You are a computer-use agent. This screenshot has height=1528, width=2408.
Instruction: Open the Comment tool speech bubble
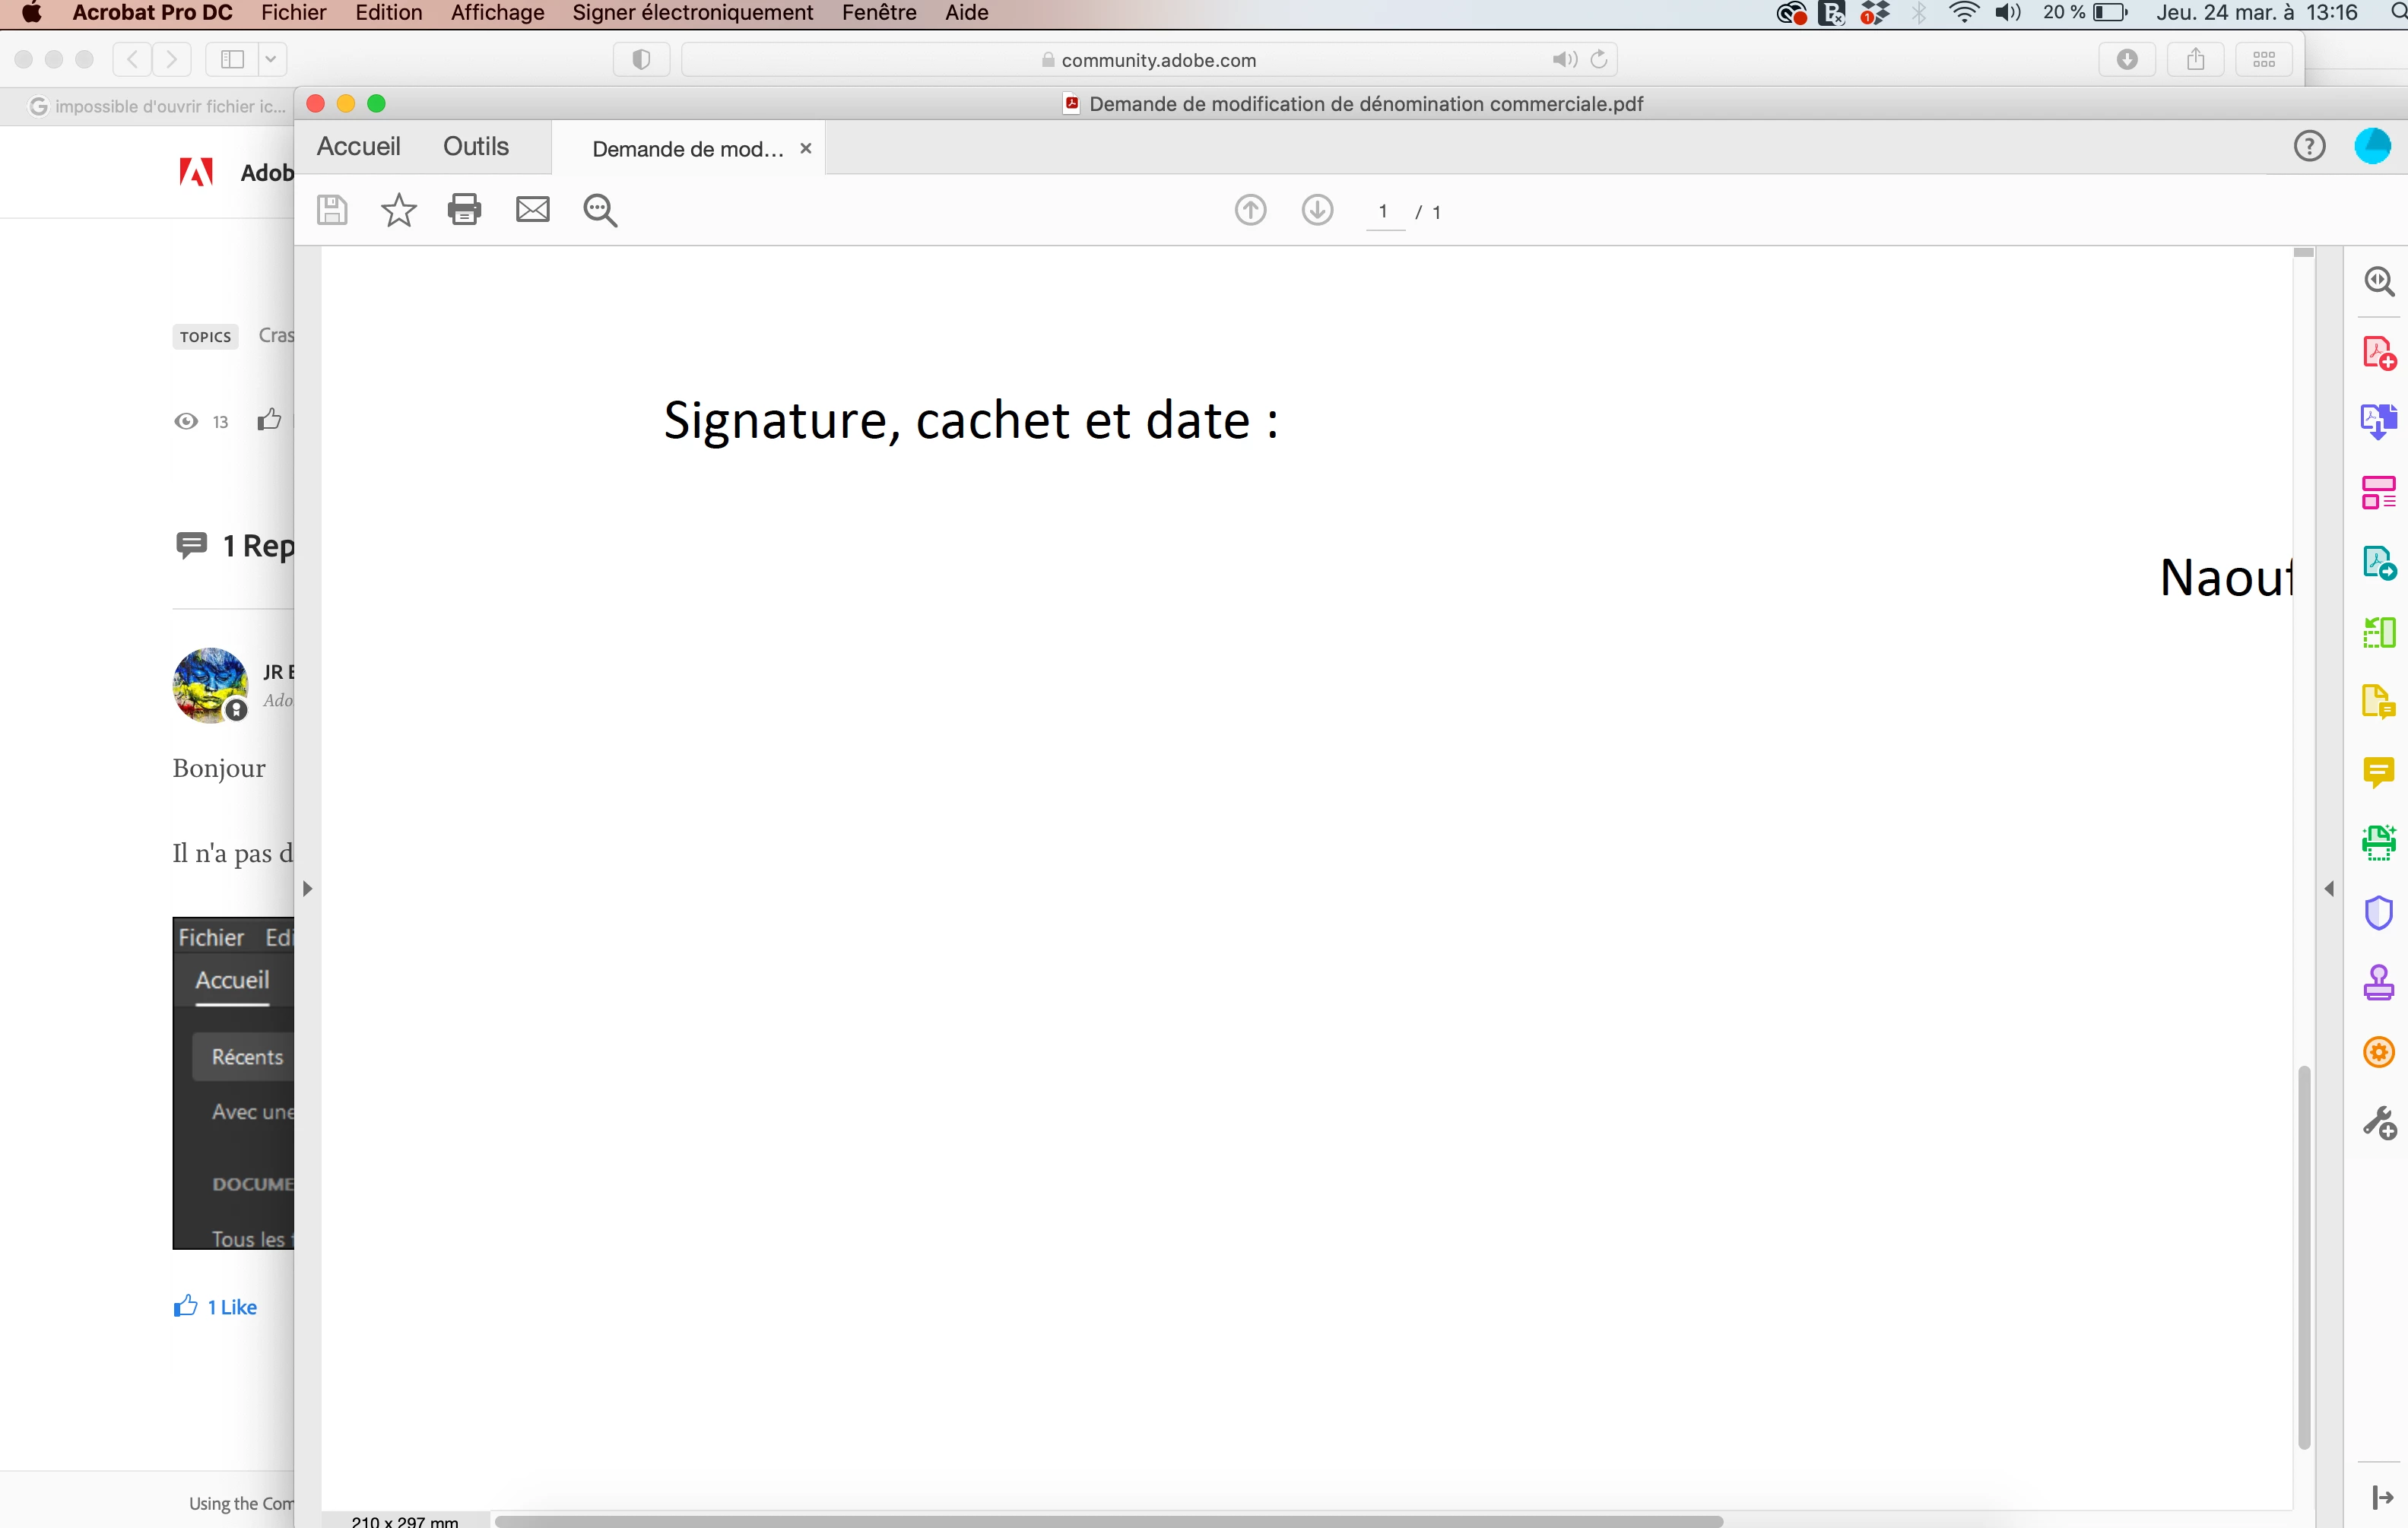[x=2378, y=771]
